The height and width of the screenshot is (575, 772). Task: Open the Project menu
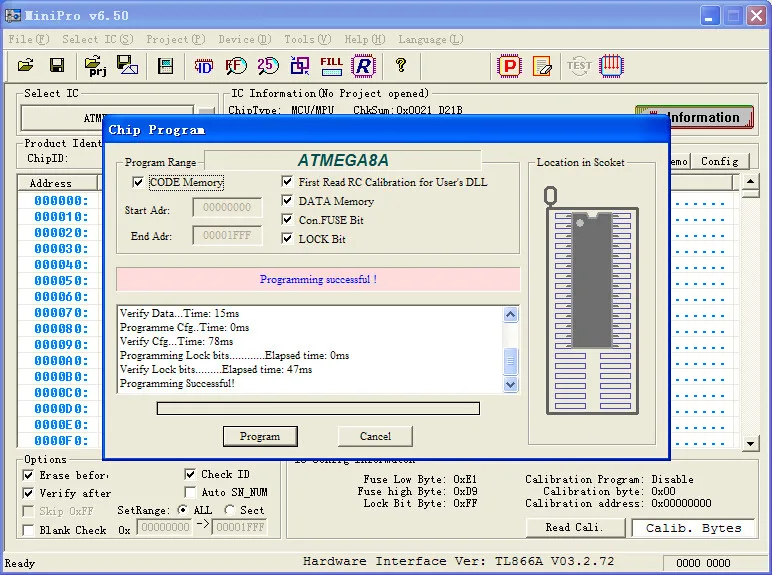tap(175, 39)
